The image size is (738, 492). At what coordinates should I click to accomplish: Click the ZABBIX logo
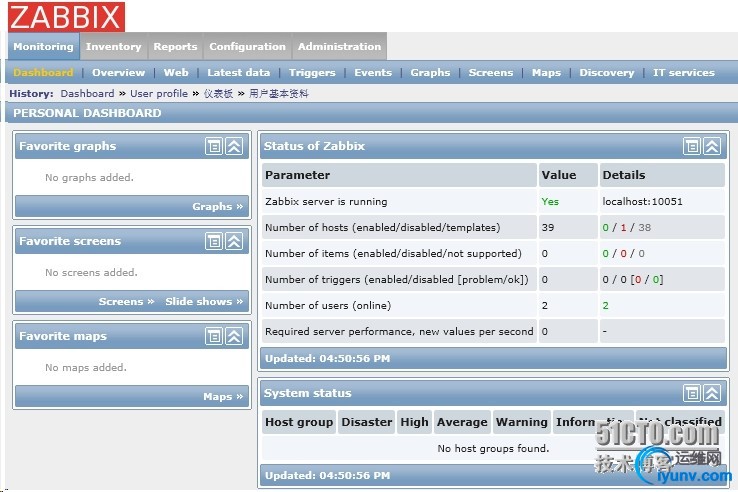pyautogui.click(x=66, y=17)
